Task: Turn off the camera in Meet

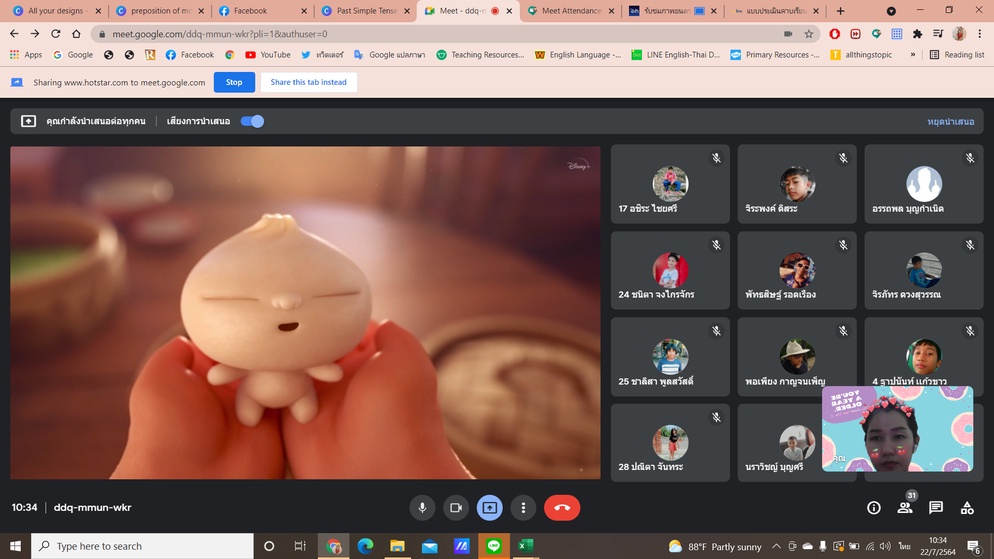Action: (x=456, y=508)
